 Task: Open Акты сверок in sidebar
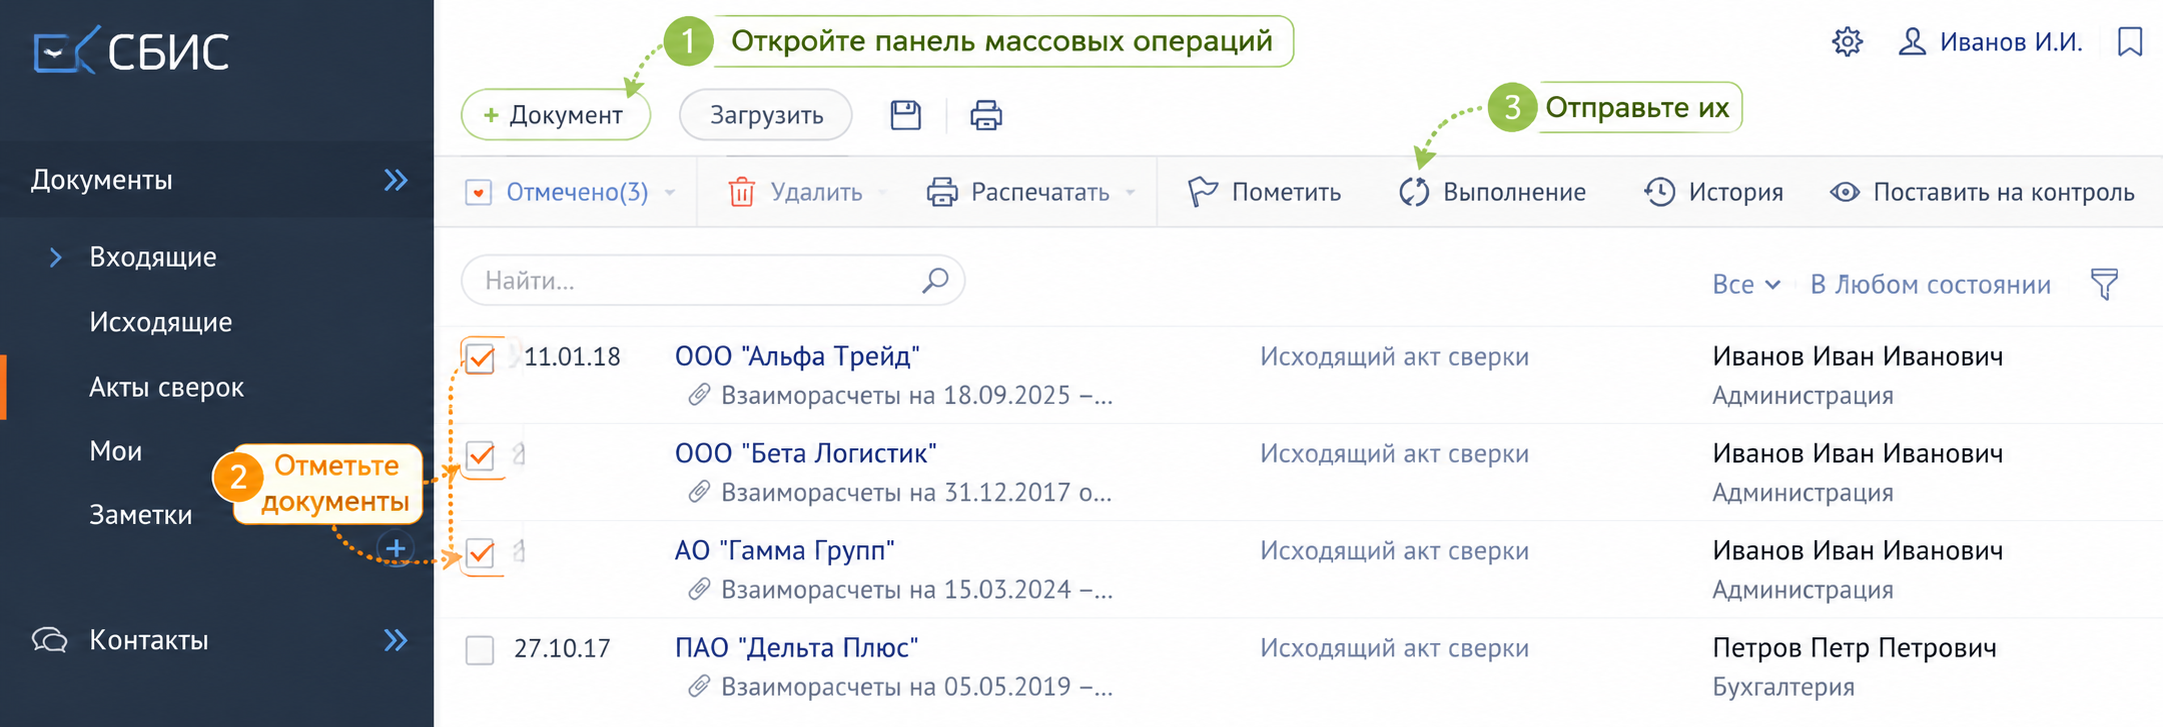click(x=166, y=387)
